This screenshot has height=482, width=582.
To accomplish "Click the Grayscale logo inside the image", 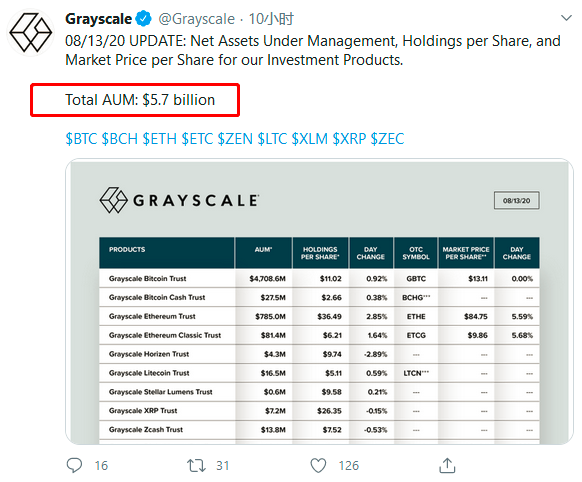I will coord(179,200).
